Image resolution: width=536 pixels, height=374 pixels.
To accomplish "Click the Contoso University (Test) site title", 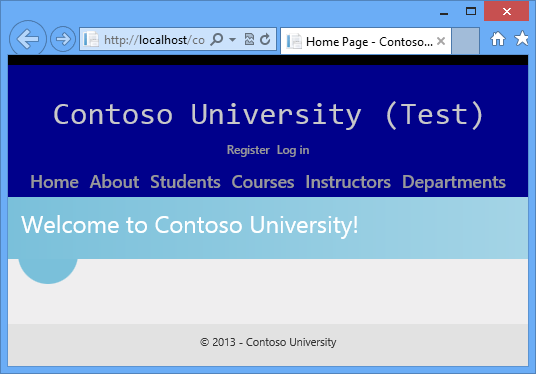I will click(268, 115).
